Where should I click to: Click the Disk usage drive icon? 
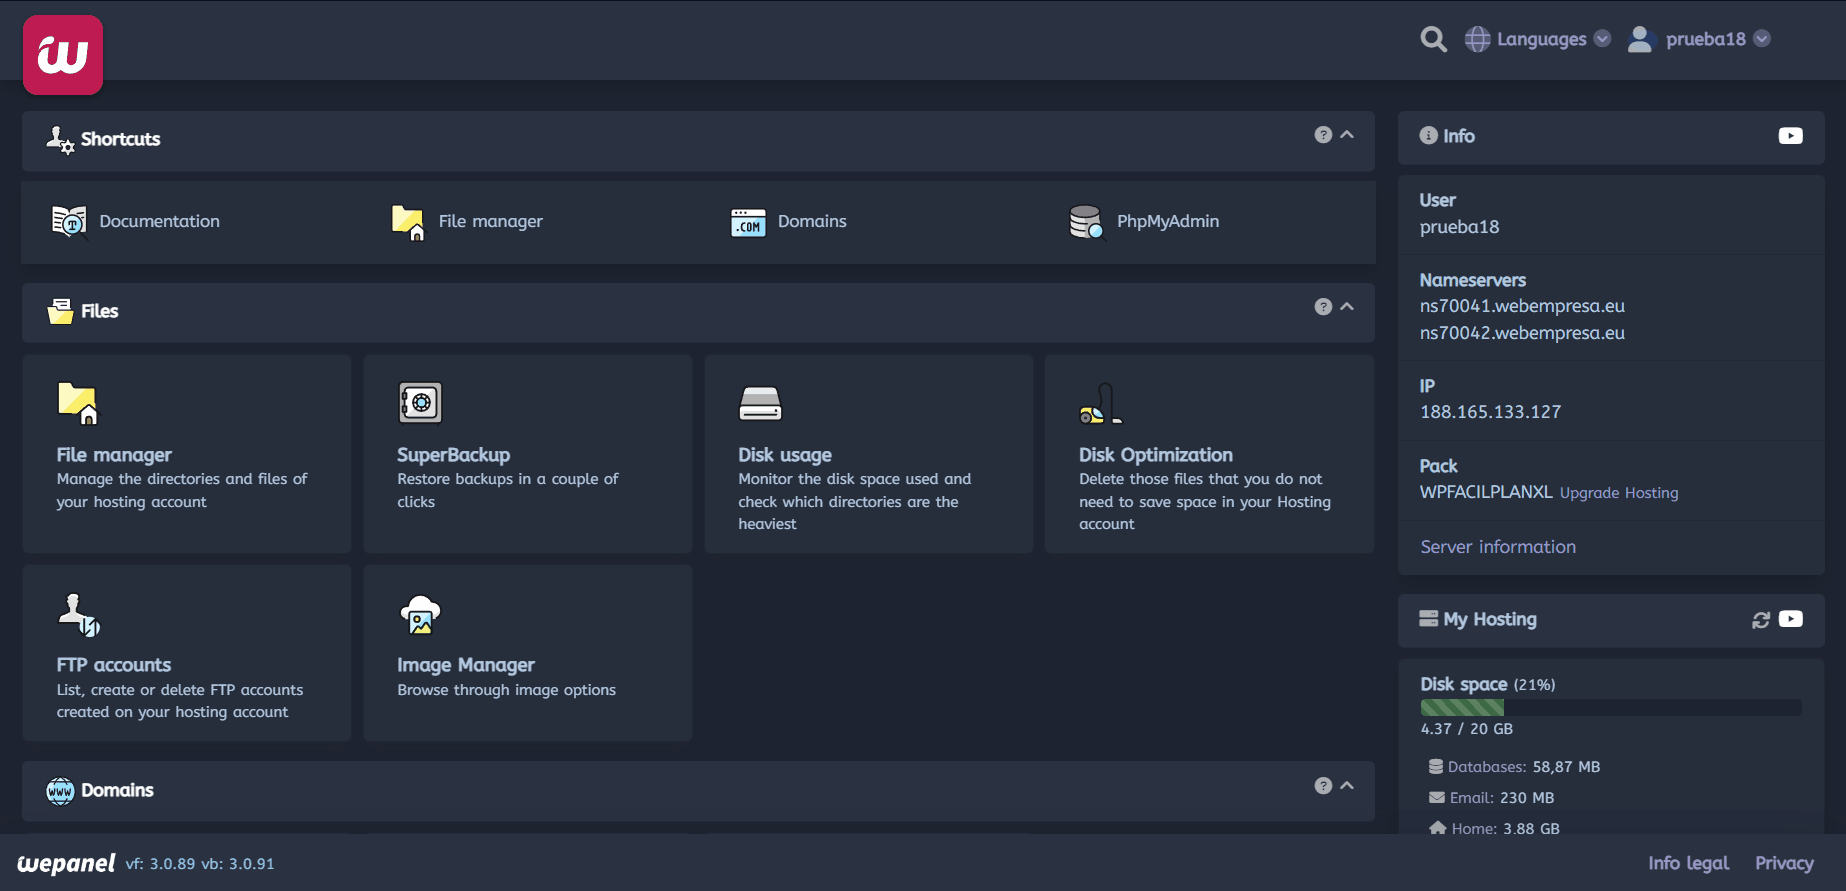(760, 403)
